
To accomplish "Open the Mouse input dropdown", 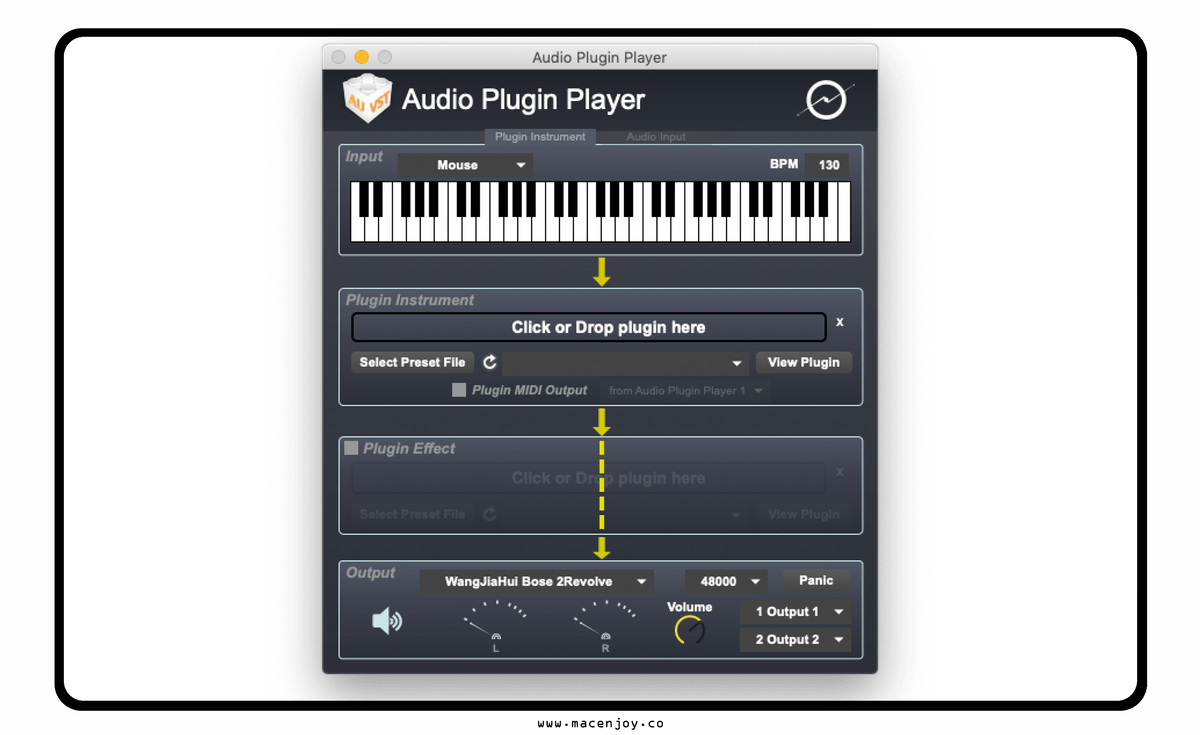I will coord(466,165).
